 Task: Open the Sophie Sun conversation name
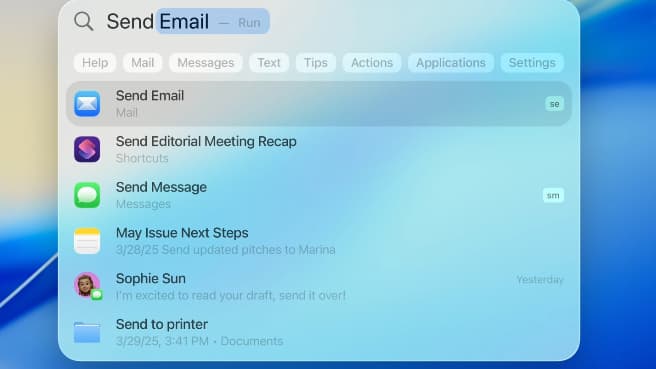click(151, 278)
